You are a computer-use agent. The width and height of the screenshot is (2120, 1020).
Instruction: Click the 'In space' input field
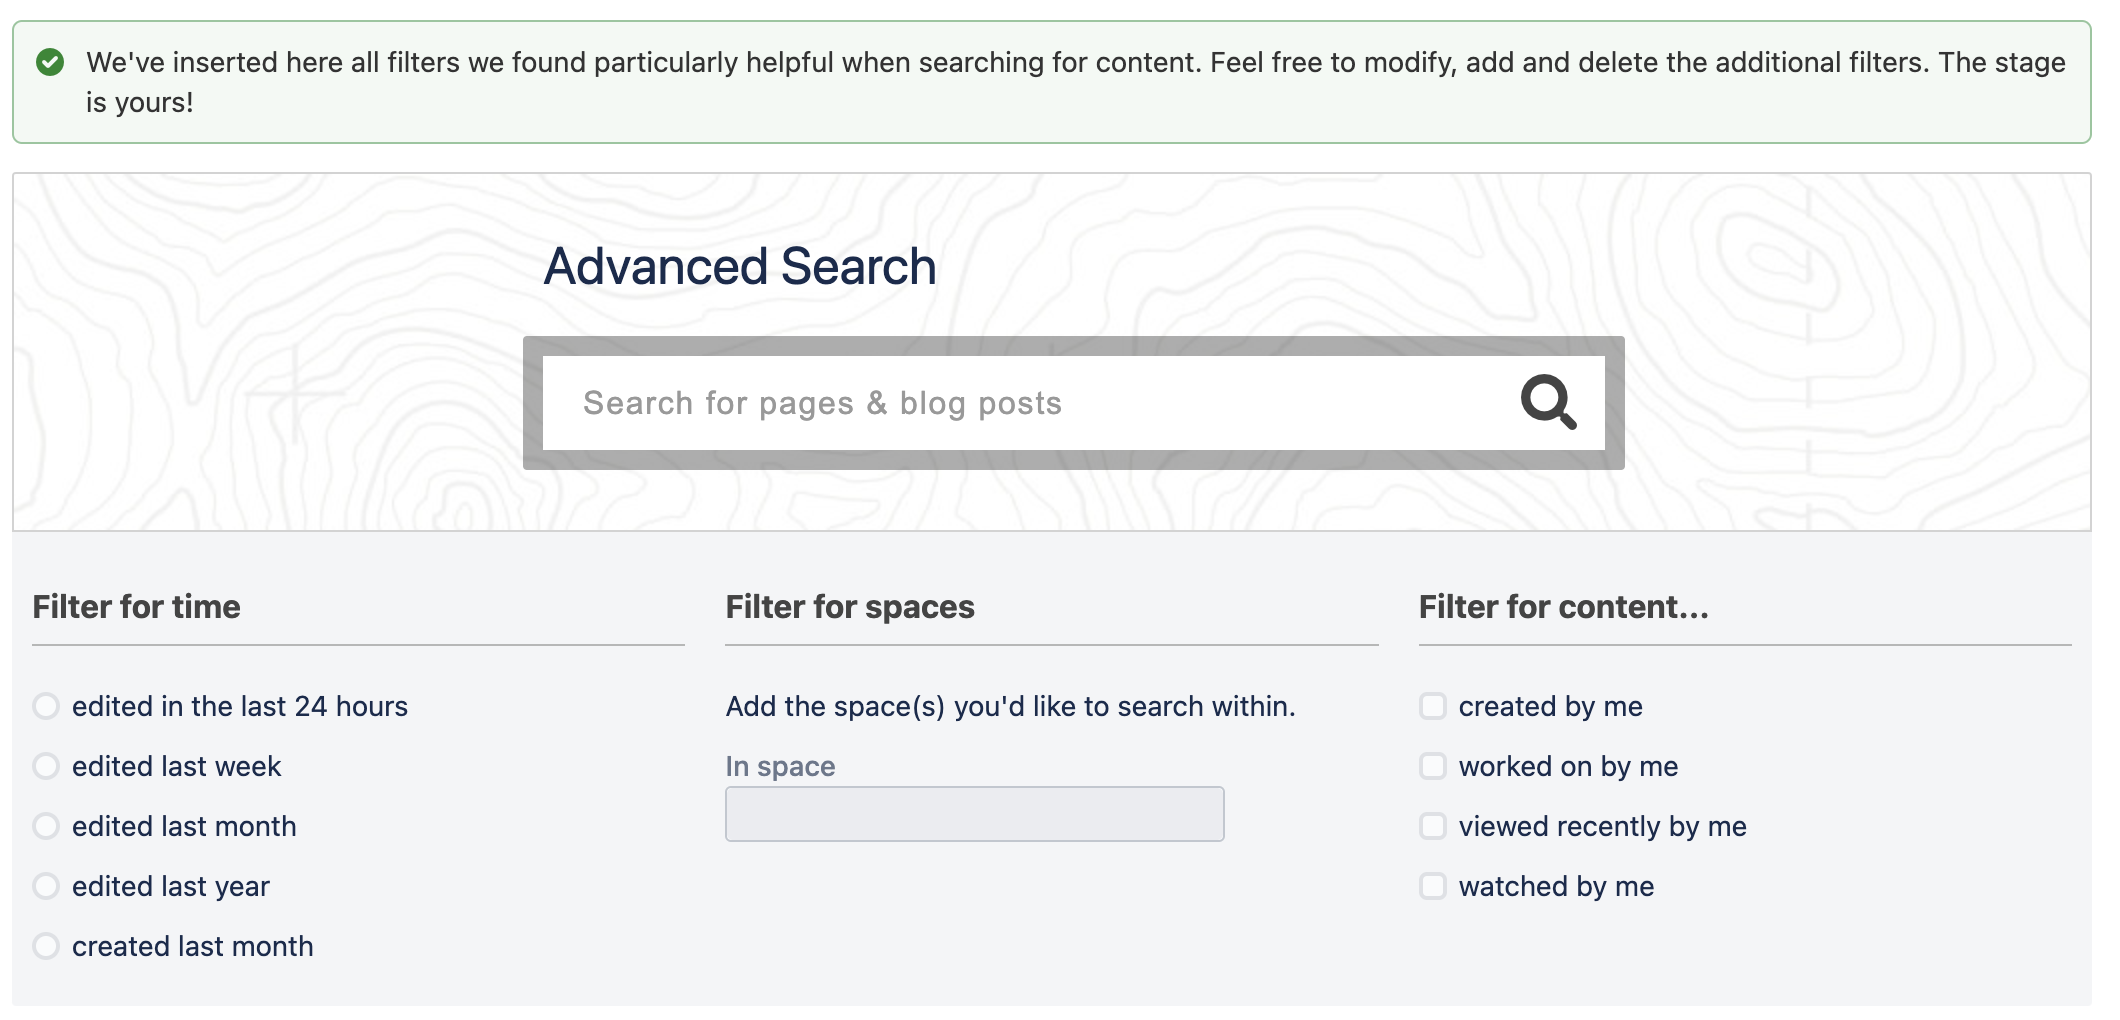(x=974, y=814)
